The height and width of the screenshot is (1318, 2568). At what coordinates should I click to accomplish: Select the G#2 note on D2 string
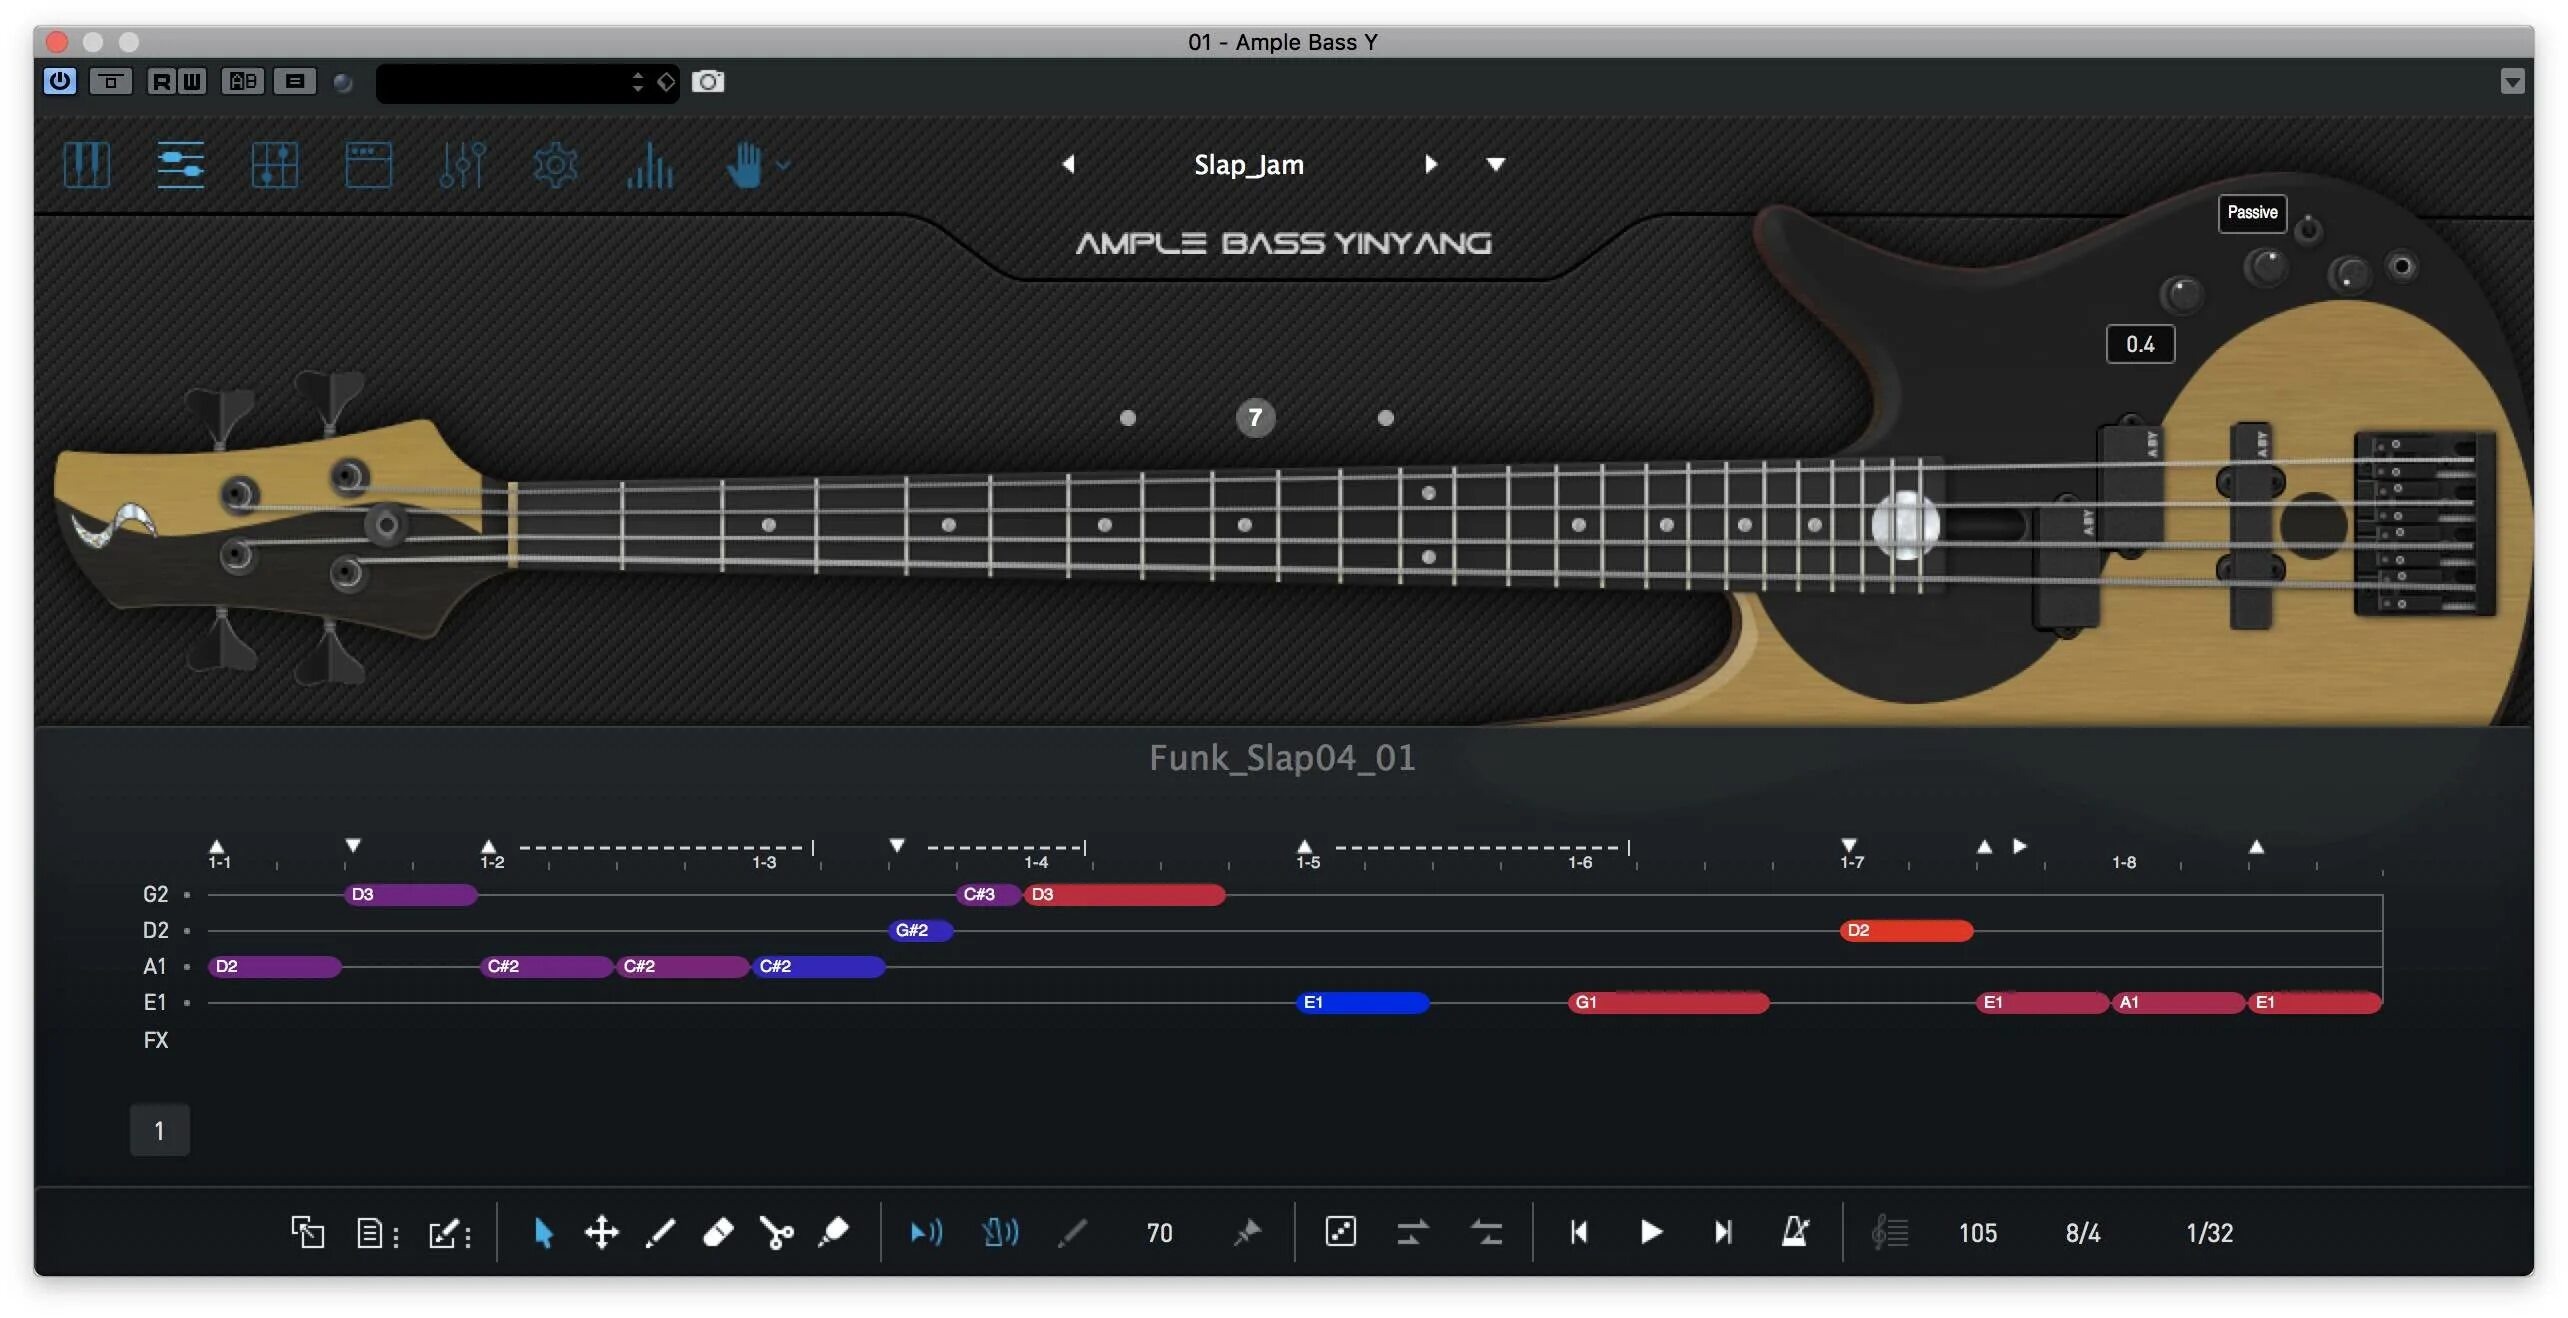(x=920, y=930)
